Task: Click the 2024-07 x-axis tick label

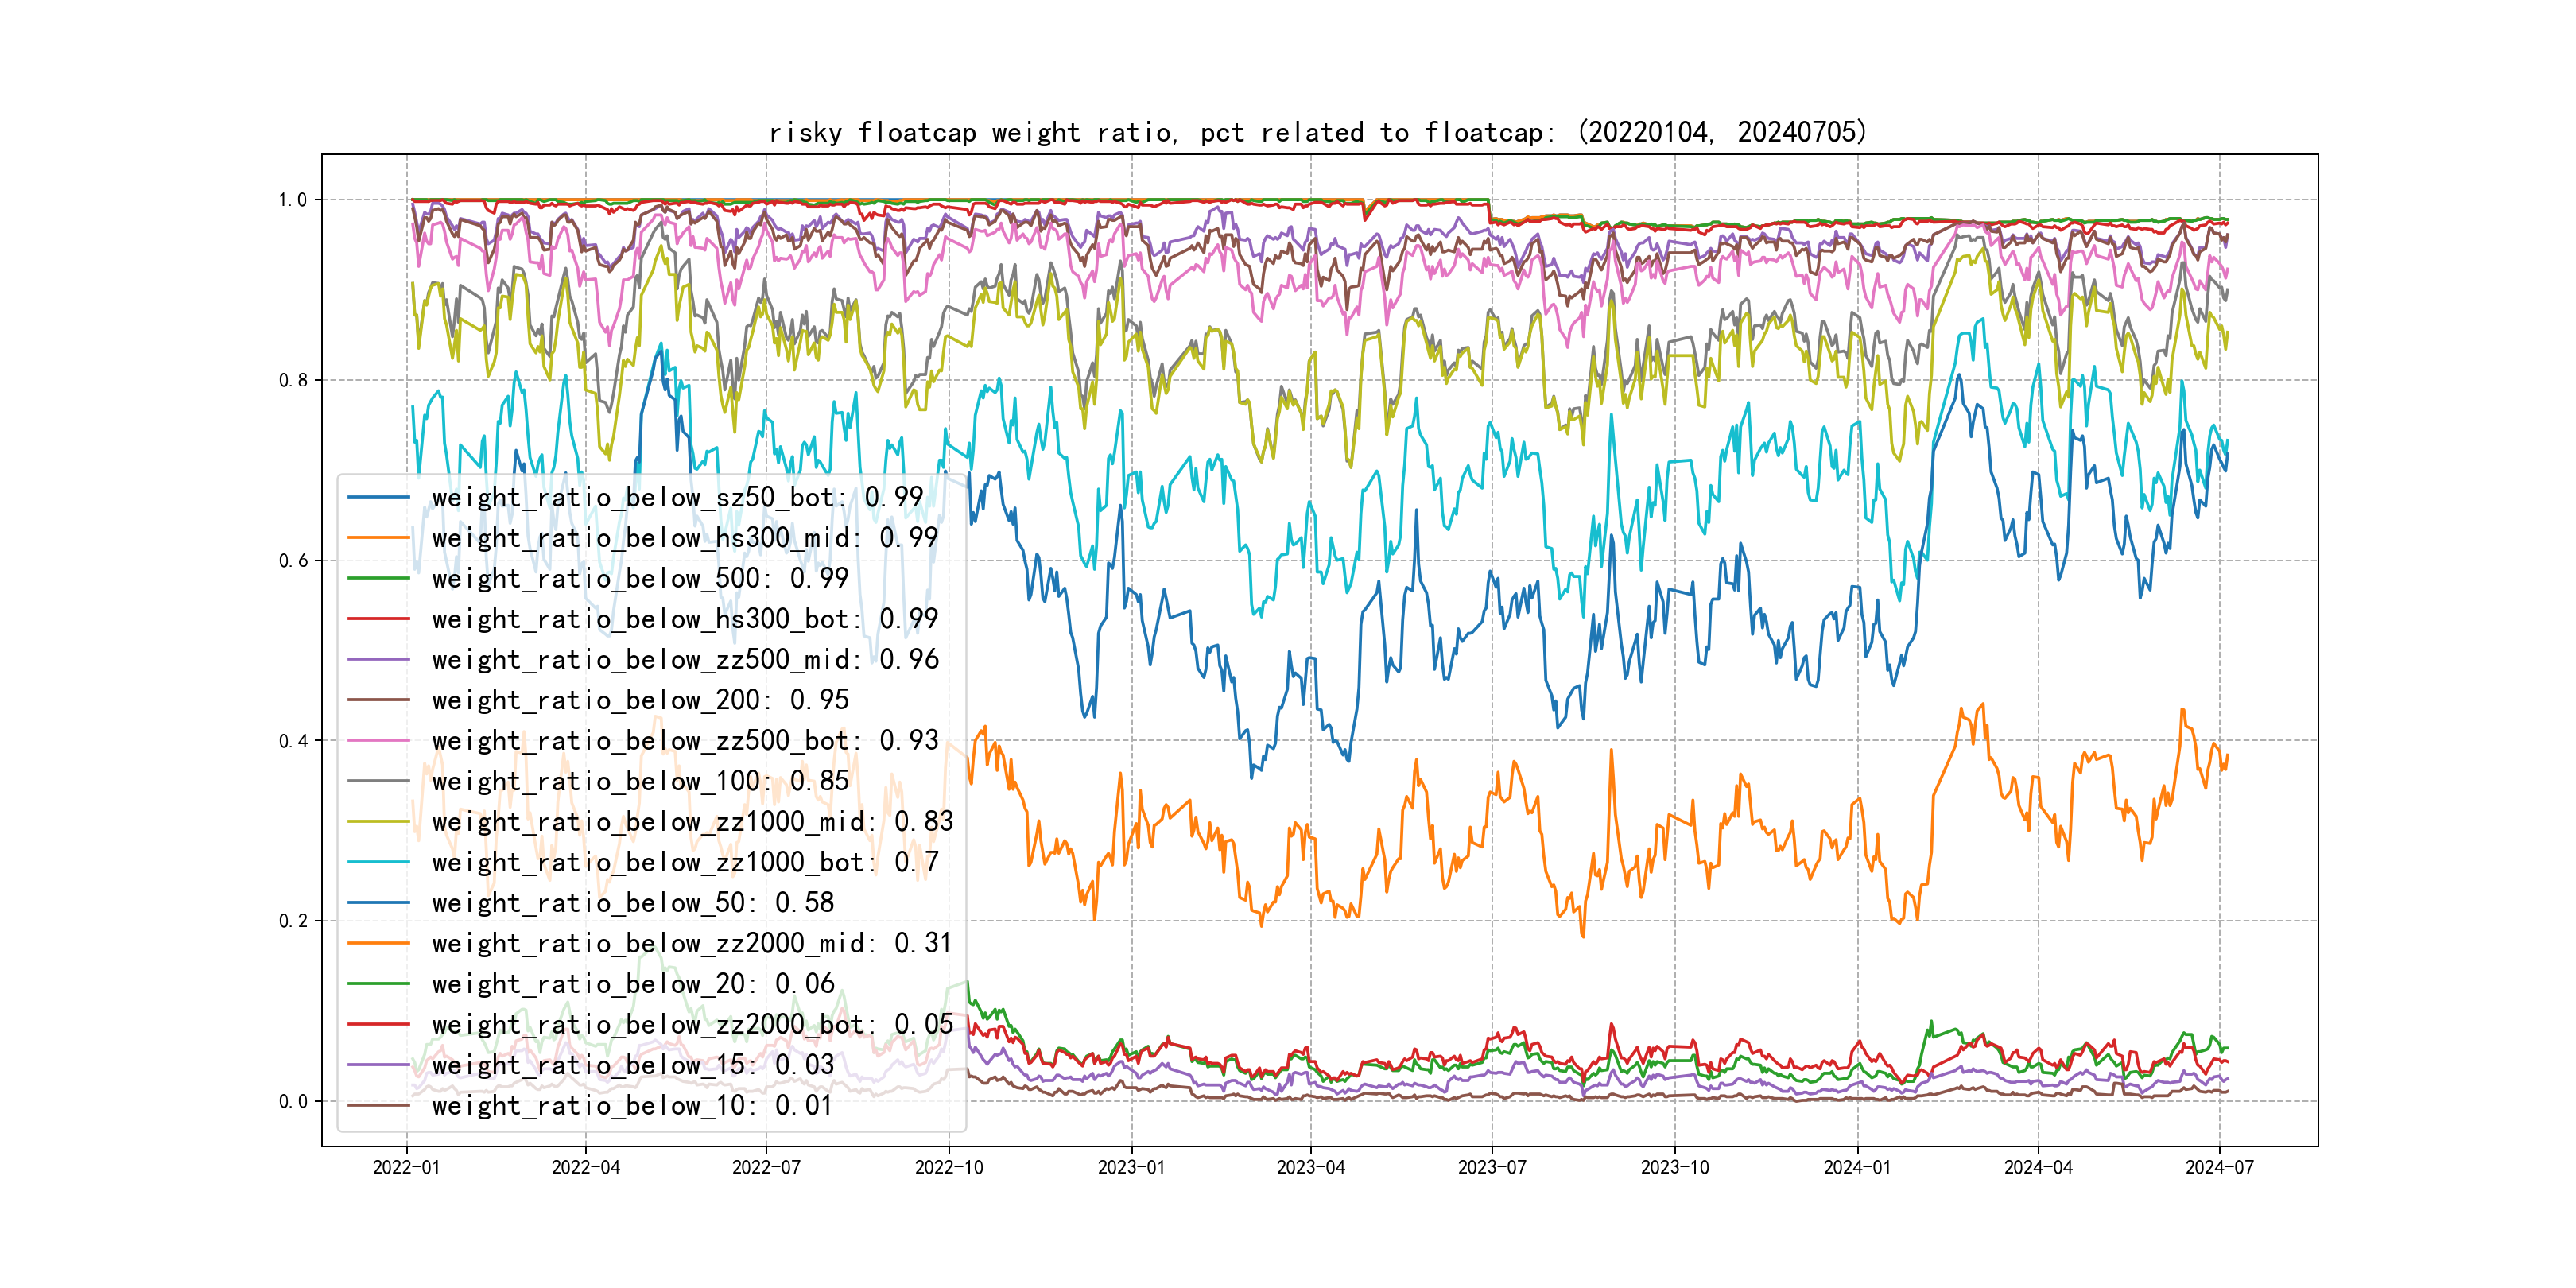Action: click(x=2219, y=1167)
